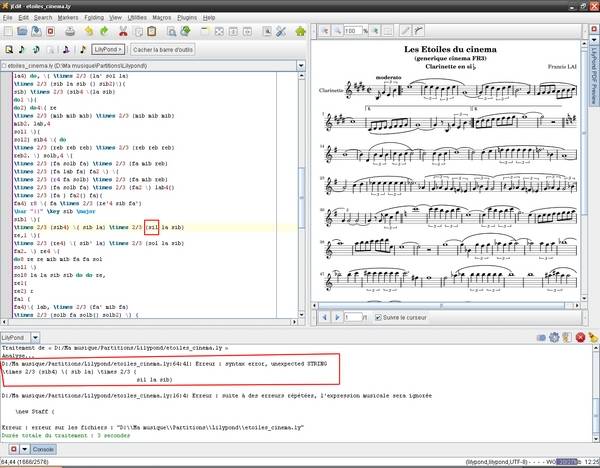Select the LilyPond PDF Preview side tab
Screen dimensions: 600x468
point(594,75)
